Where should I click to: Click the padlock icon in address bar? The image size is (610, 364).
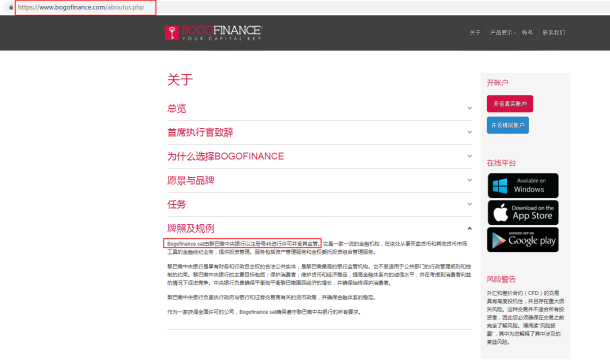pyautogui.click(x=11, y=7)
